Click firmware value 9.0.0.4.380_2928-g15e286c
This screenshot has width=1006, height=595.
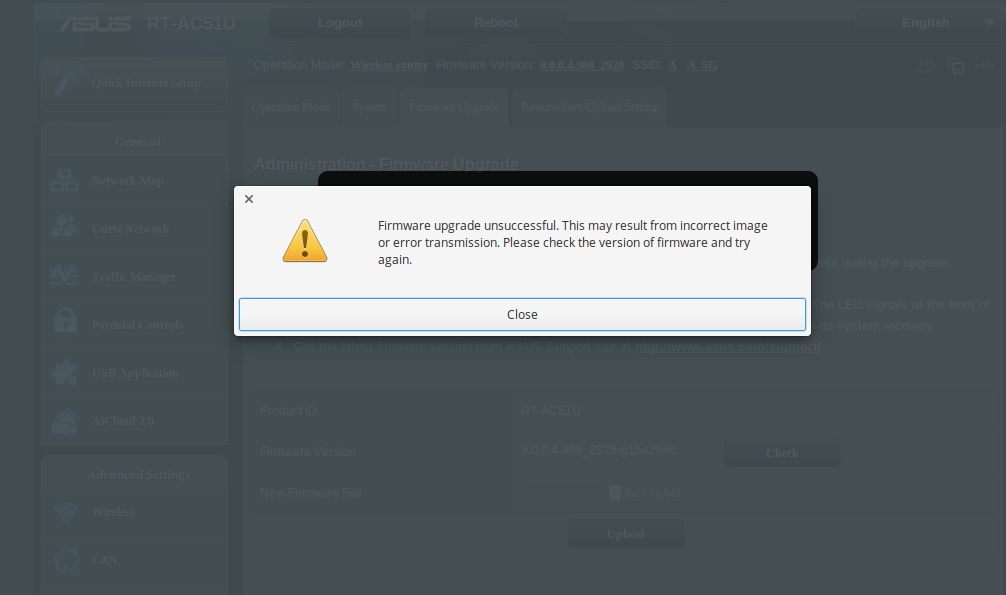click(598, 450)
